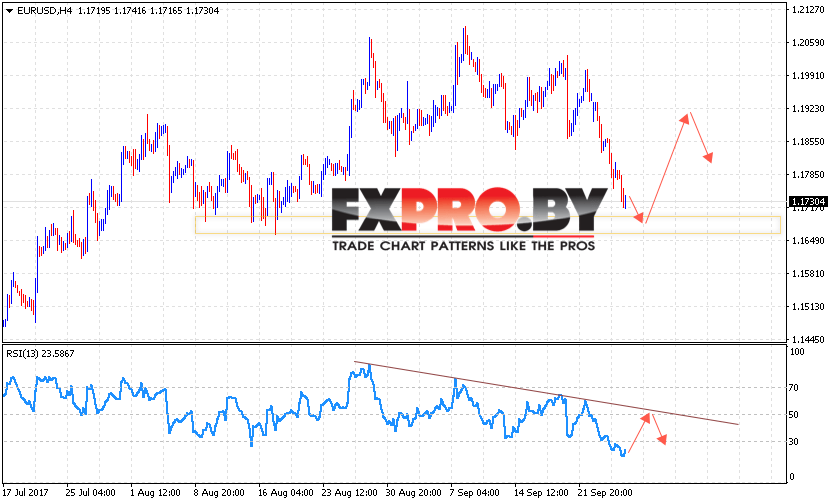Click the current price label 1.17304
The height and width of the screenshot is (504, 829).
pos(808,201)
